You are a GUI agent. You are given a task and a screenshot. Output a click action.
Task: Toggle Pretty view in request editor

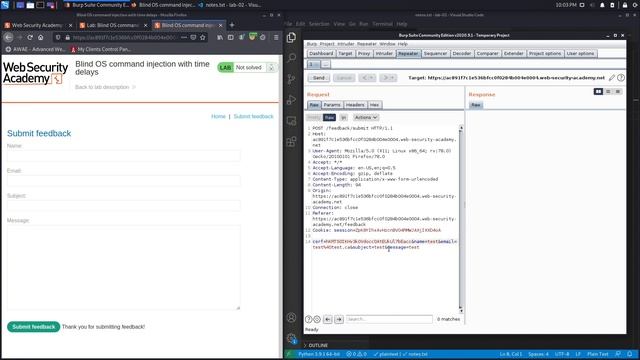313,118
